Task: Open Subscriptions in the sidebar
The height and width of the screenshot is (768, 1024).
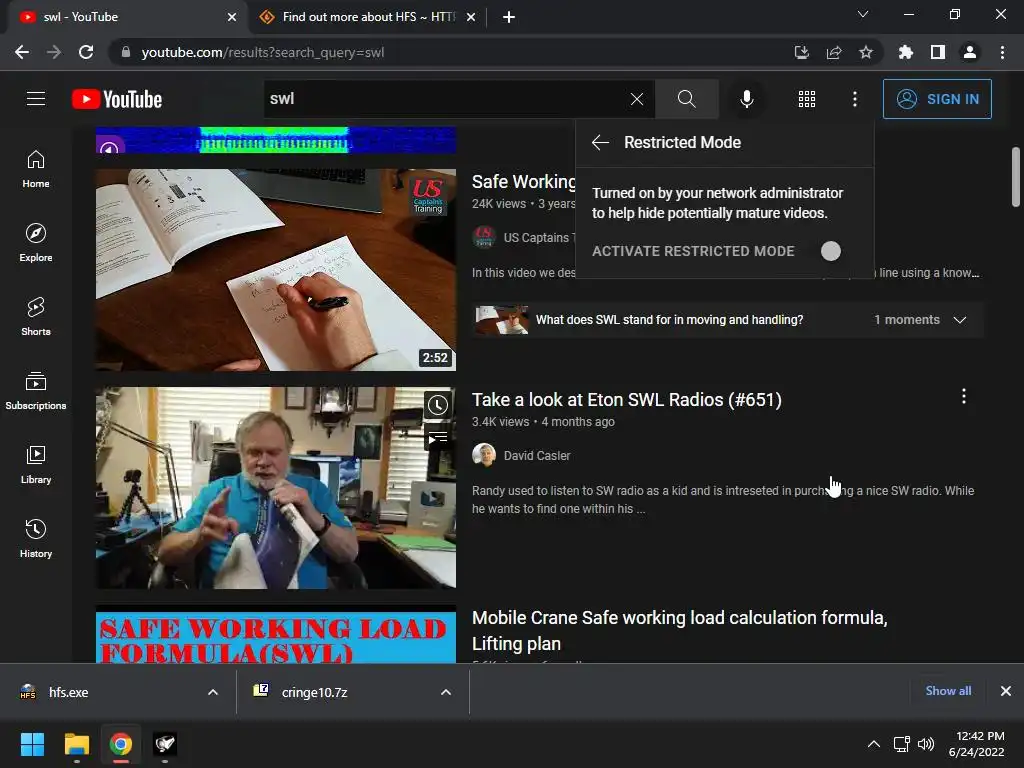Action: [36, 391]
